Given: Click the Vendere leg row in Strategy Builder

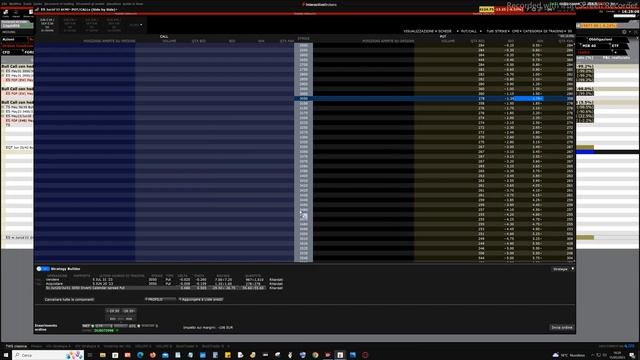Looking at the screenshot, I should point(164,280).
